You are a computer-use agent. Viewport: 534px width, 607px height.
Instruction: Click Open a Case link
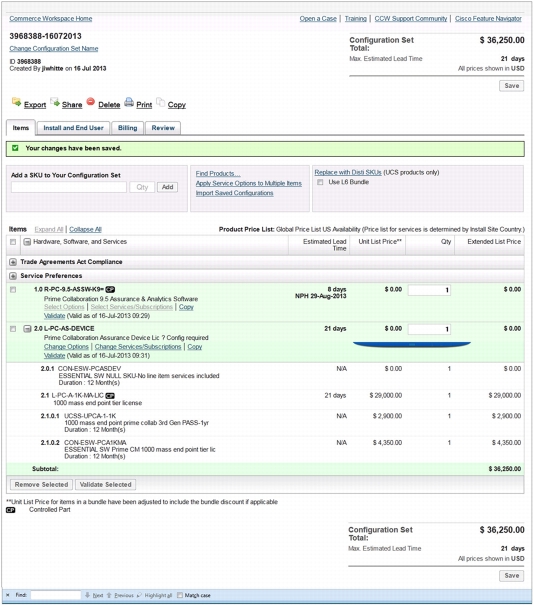tap(318, 19)
